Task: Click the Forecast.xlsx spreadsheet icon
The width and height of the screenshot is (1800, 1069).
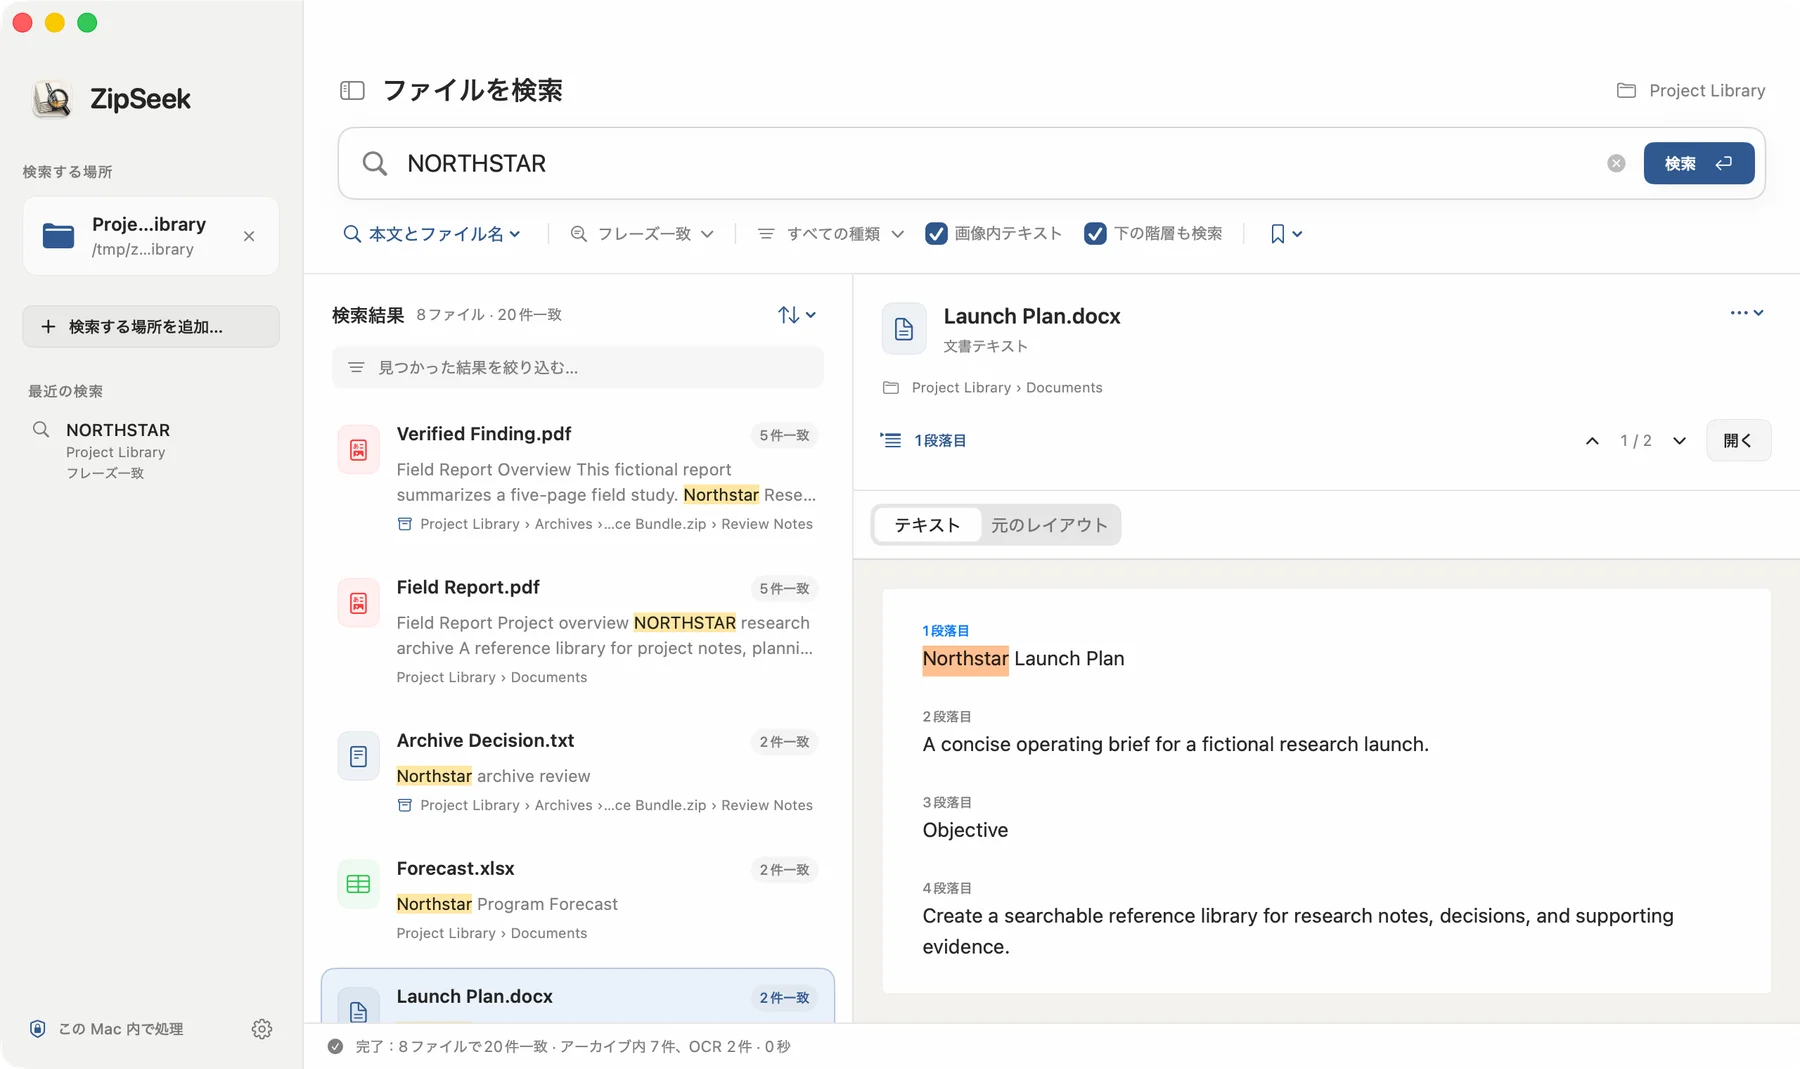Action: [x=358, y=884]
